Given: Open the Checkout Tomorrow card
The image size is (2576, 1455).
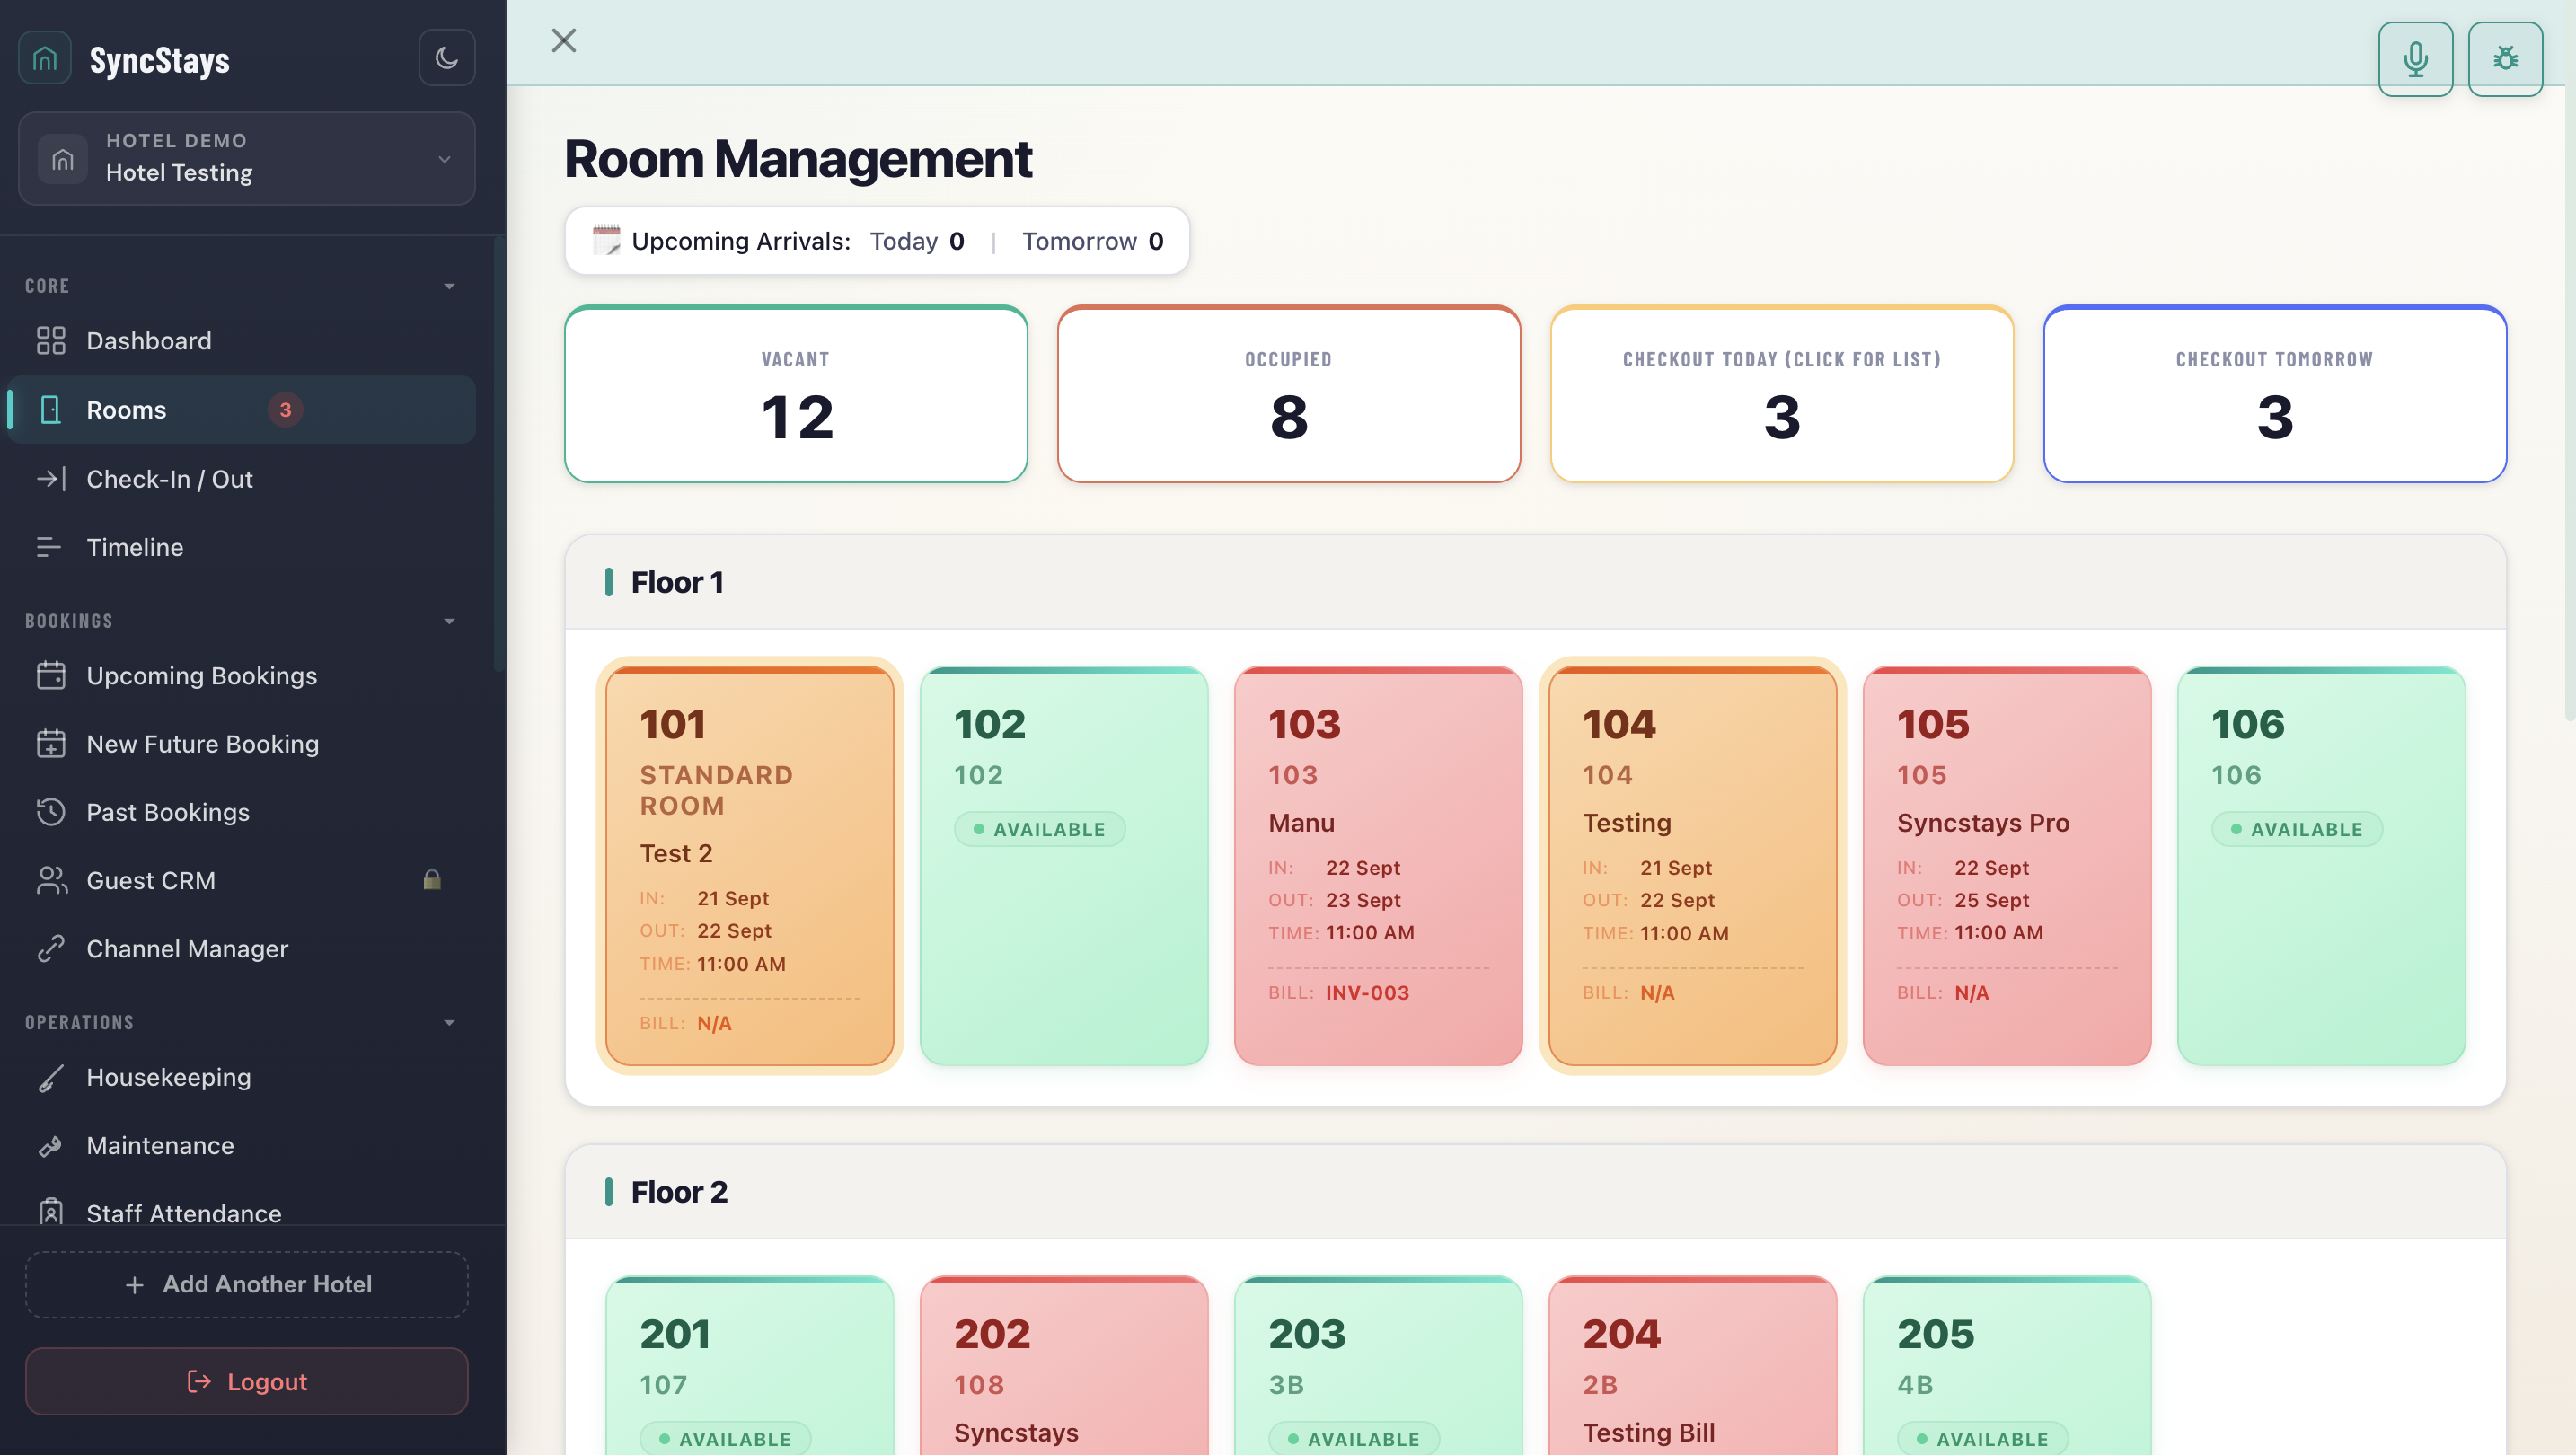Looking at the screenshot, I should [x=2275, y=394].
